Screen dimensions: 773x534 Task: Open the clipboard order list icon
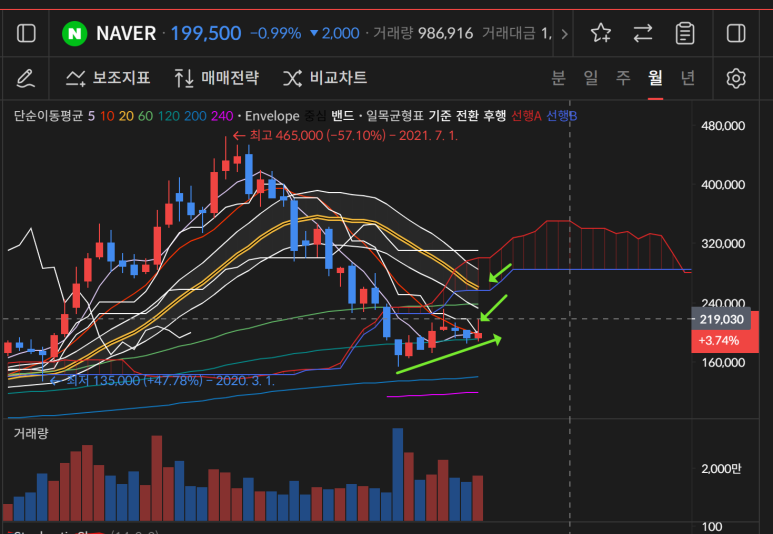685,34
